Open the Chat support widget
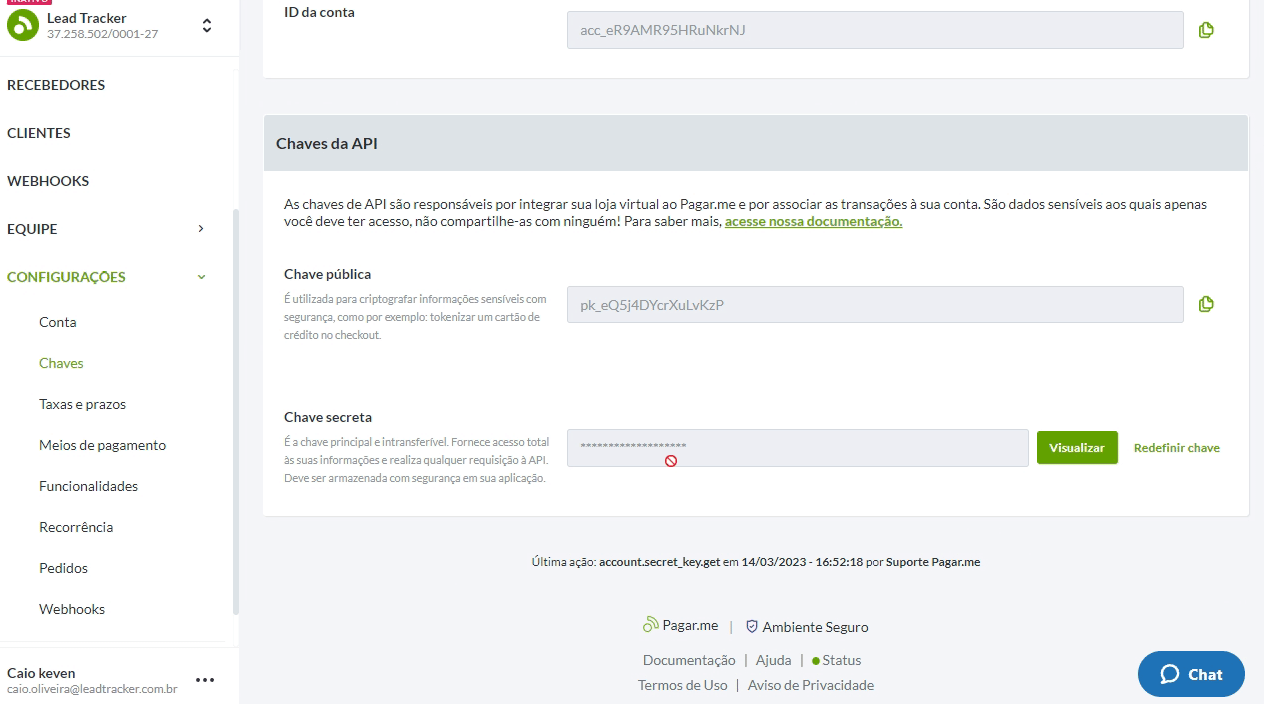Image resolution: width=1264 pixels, height=704 pixels. tap(1191, 674)
